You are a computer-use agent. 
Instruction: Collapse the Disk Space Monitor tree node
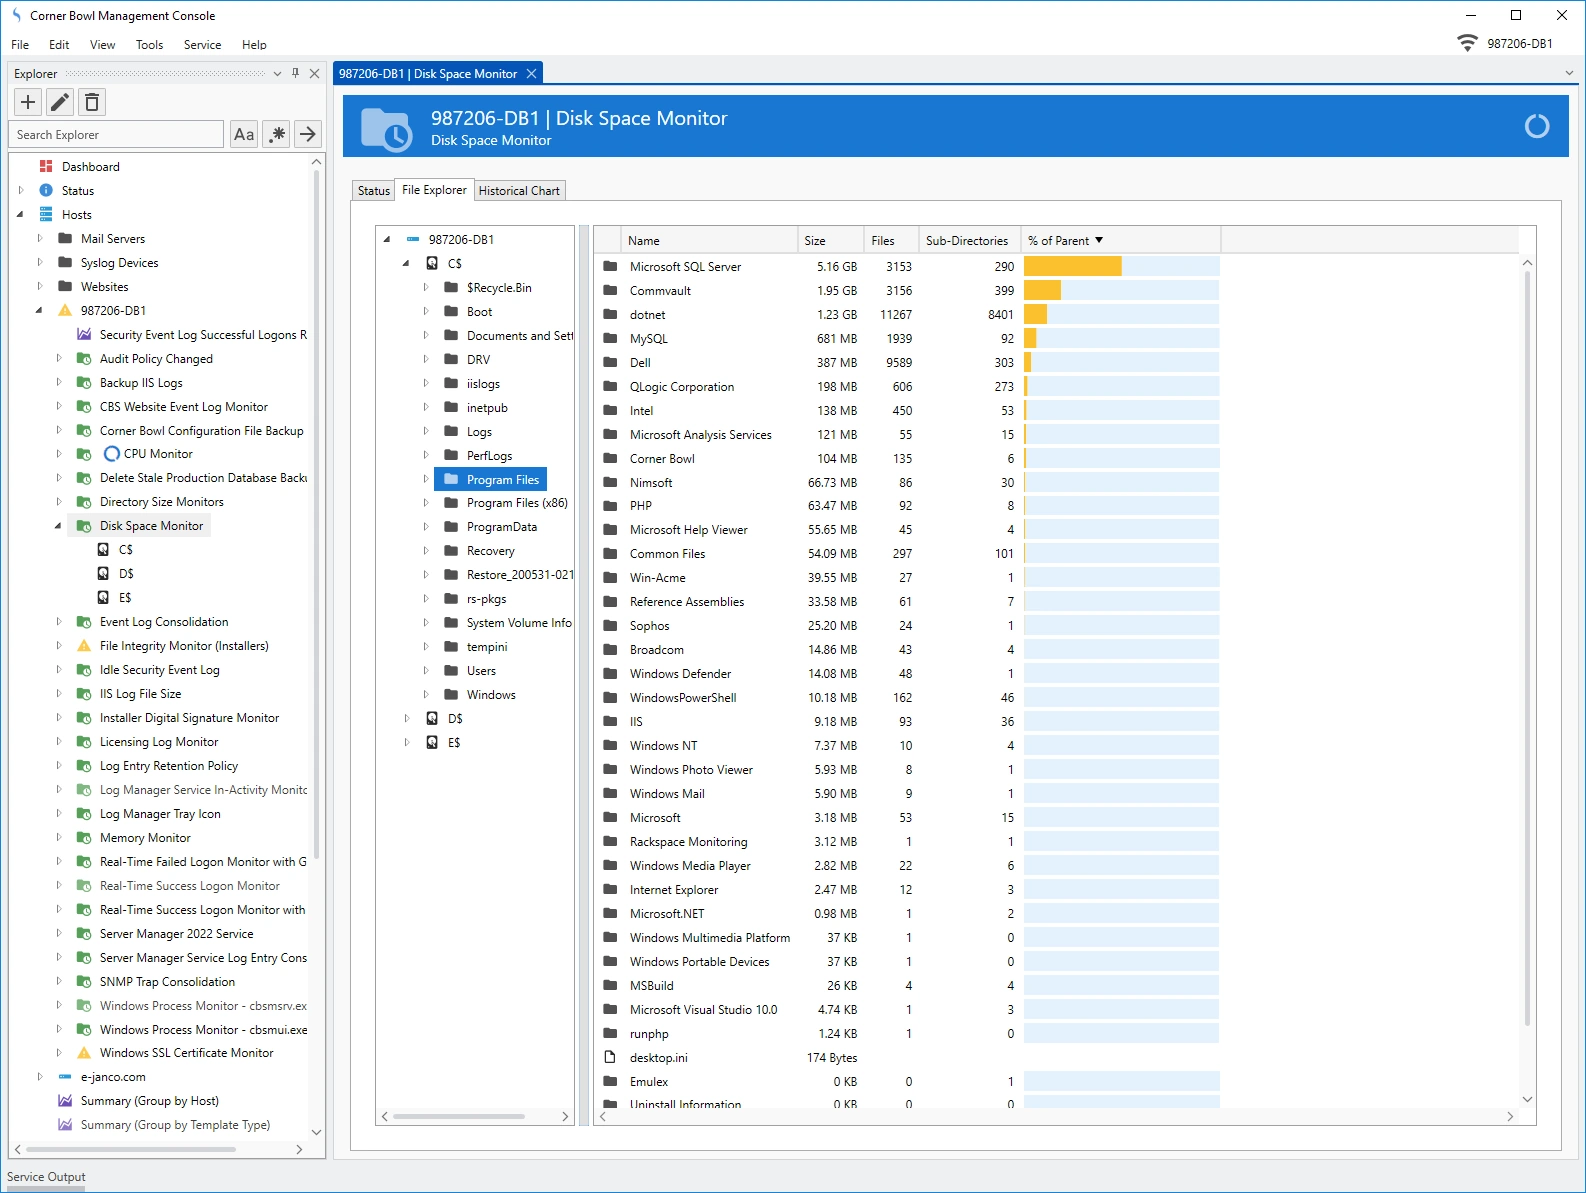coord(58,526)
